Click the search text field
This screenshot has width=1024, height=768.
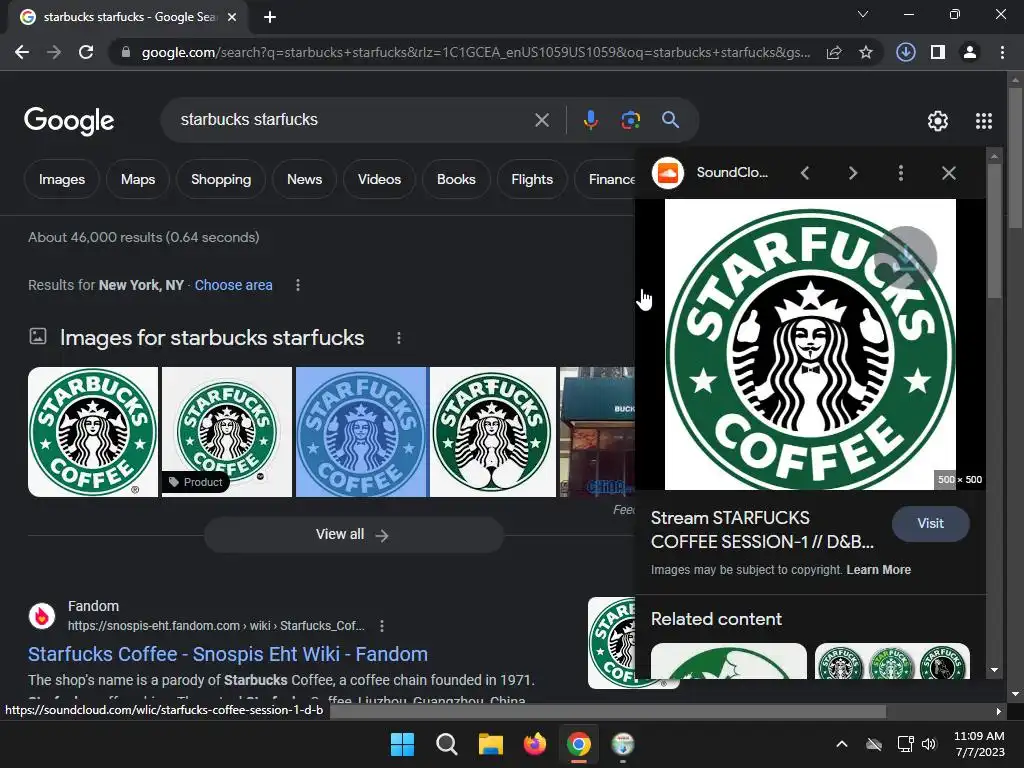(353, 120)
